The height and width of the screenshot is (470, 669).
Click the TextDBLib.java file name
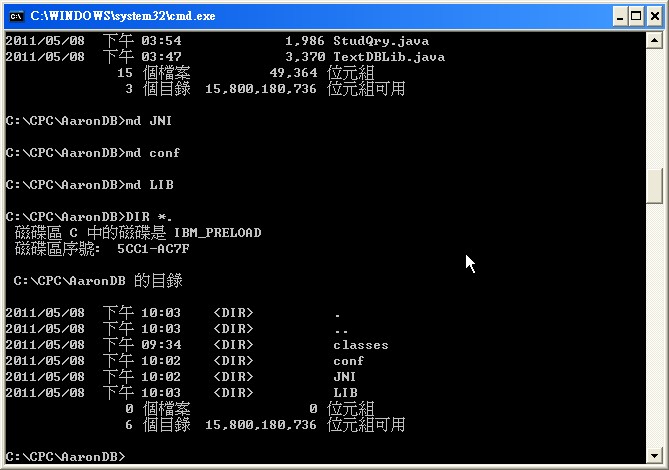[389, 57]
